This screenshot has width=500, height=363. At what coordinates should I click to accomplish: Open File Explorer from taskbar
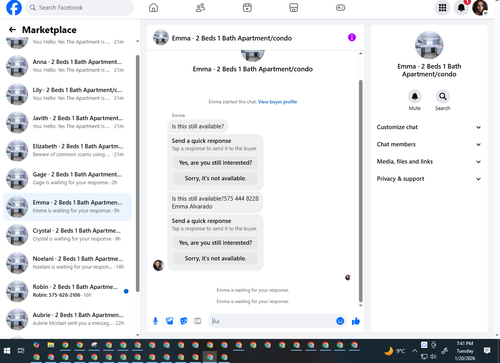click(51, 345)
